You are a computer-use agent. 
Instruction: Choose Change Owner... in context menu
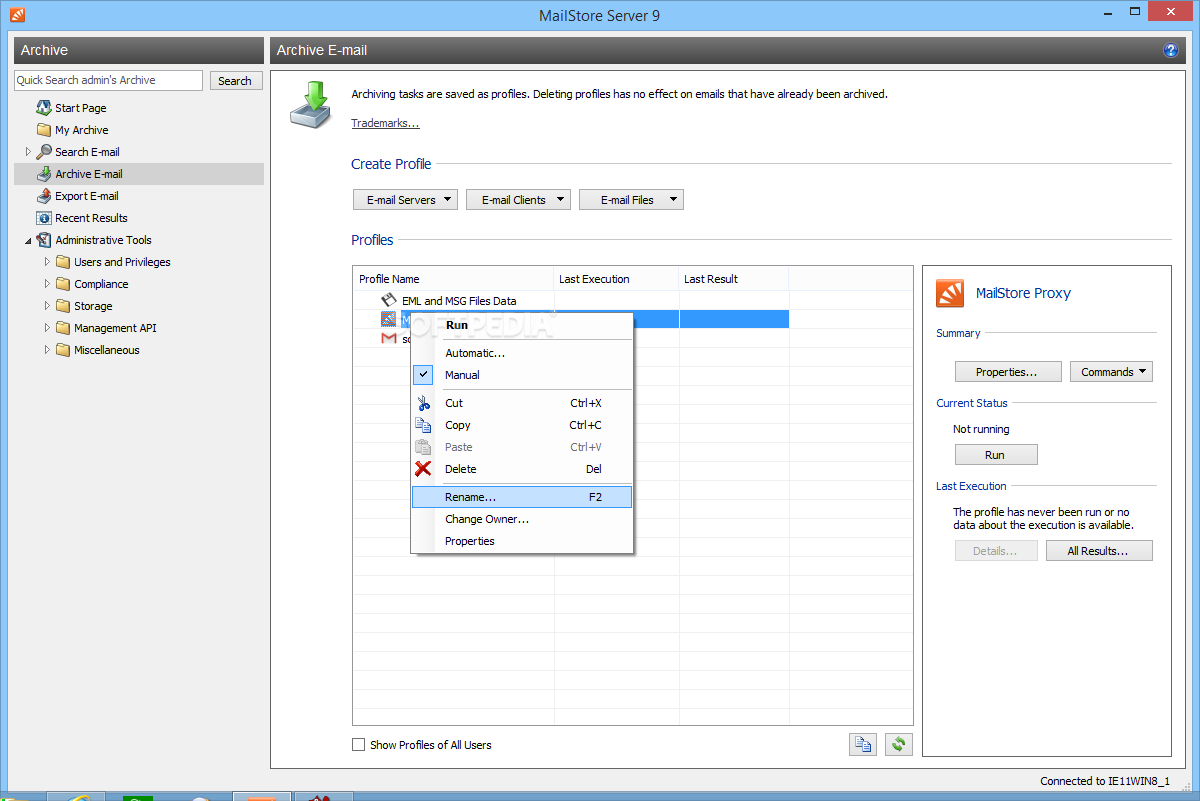522,519
